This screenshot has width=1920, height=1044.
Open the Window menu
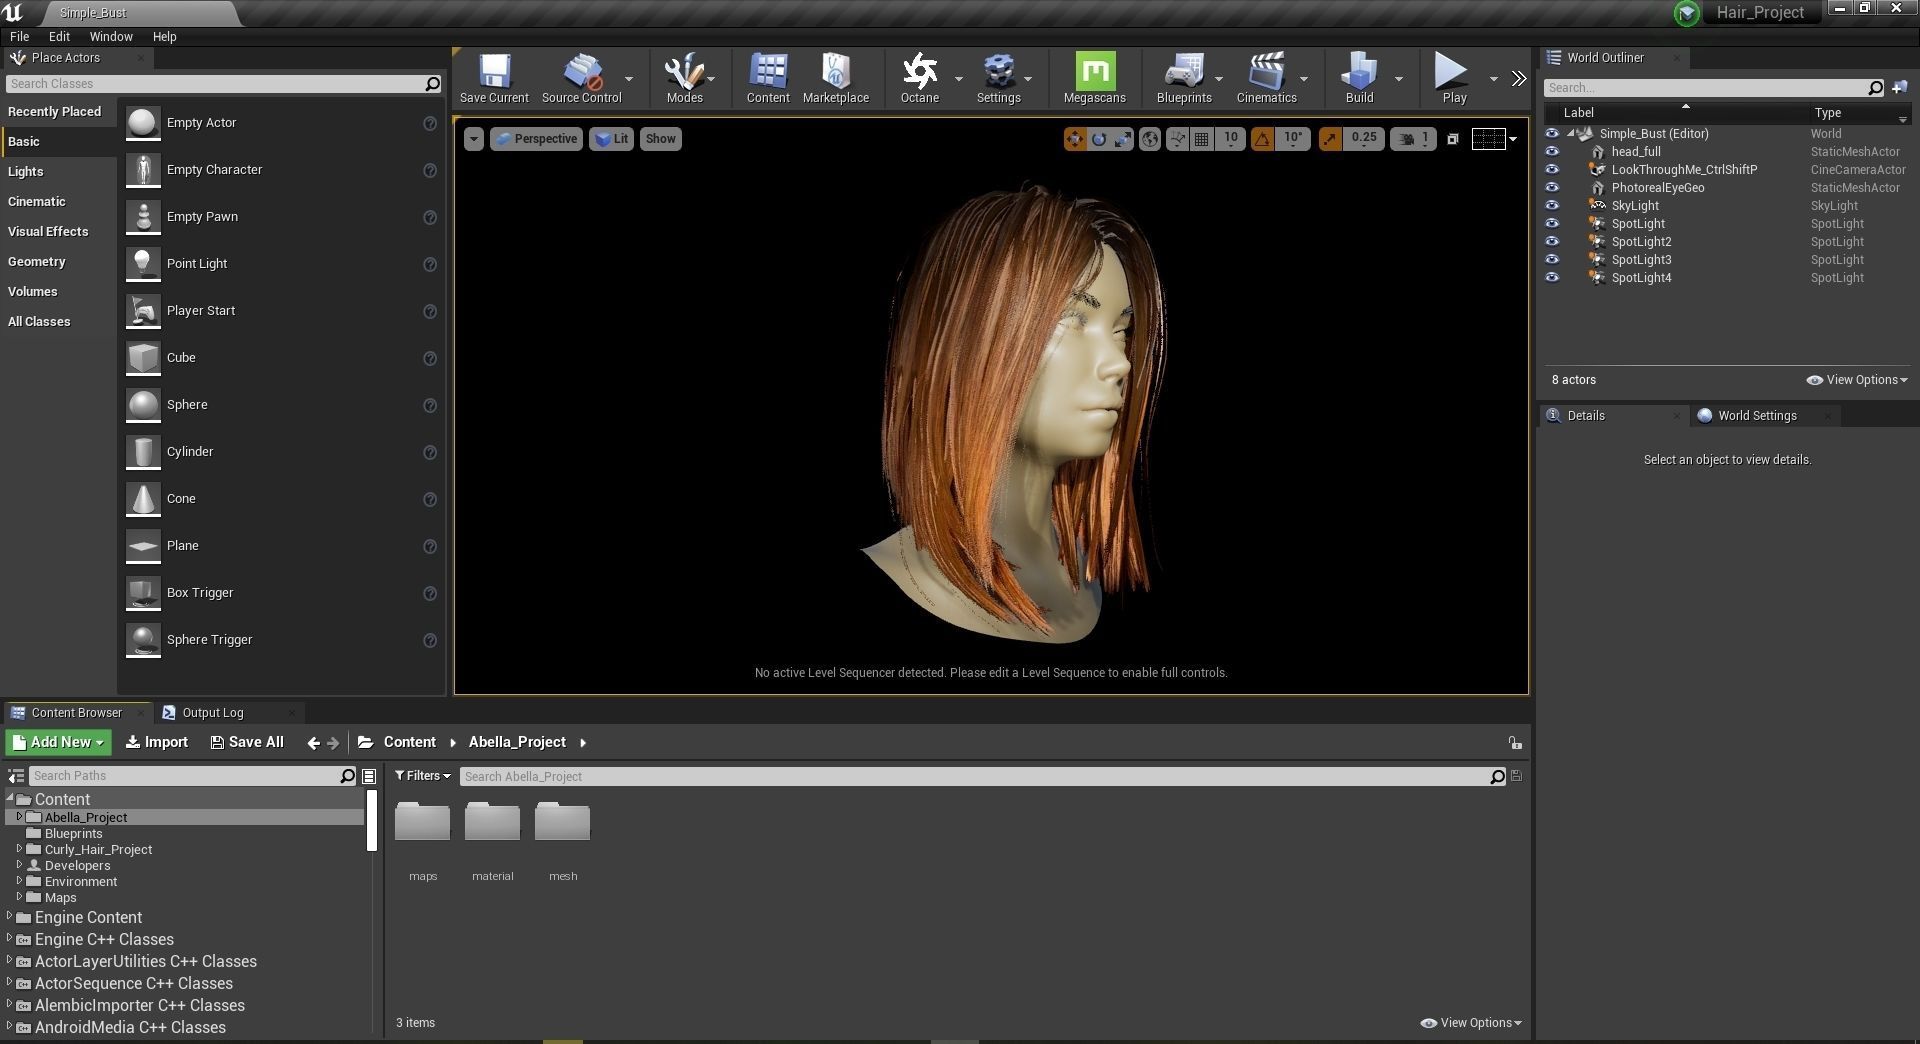point(111,36)
